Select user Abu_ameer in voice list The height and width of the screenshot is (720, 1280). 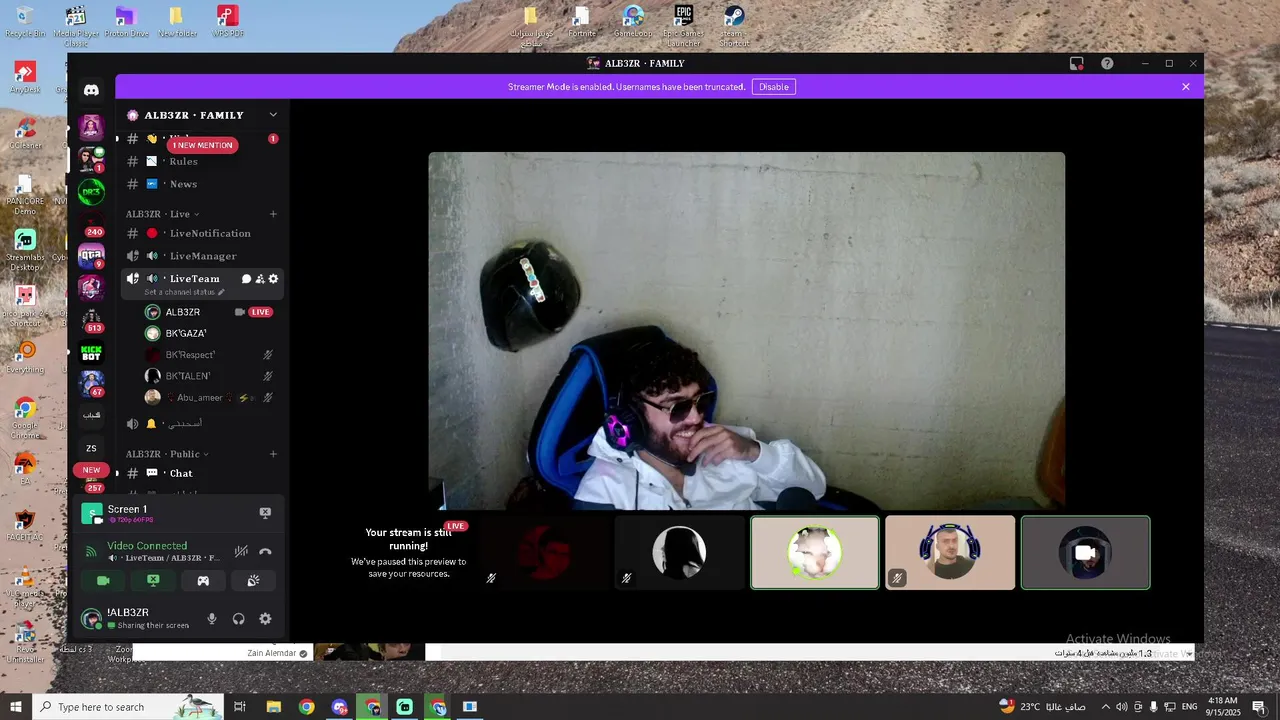pyautogui.click(x=210, y=397)
